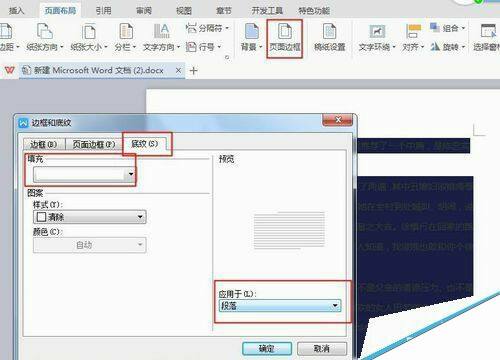Click the 页面边框 page border icon

[285, 37]
